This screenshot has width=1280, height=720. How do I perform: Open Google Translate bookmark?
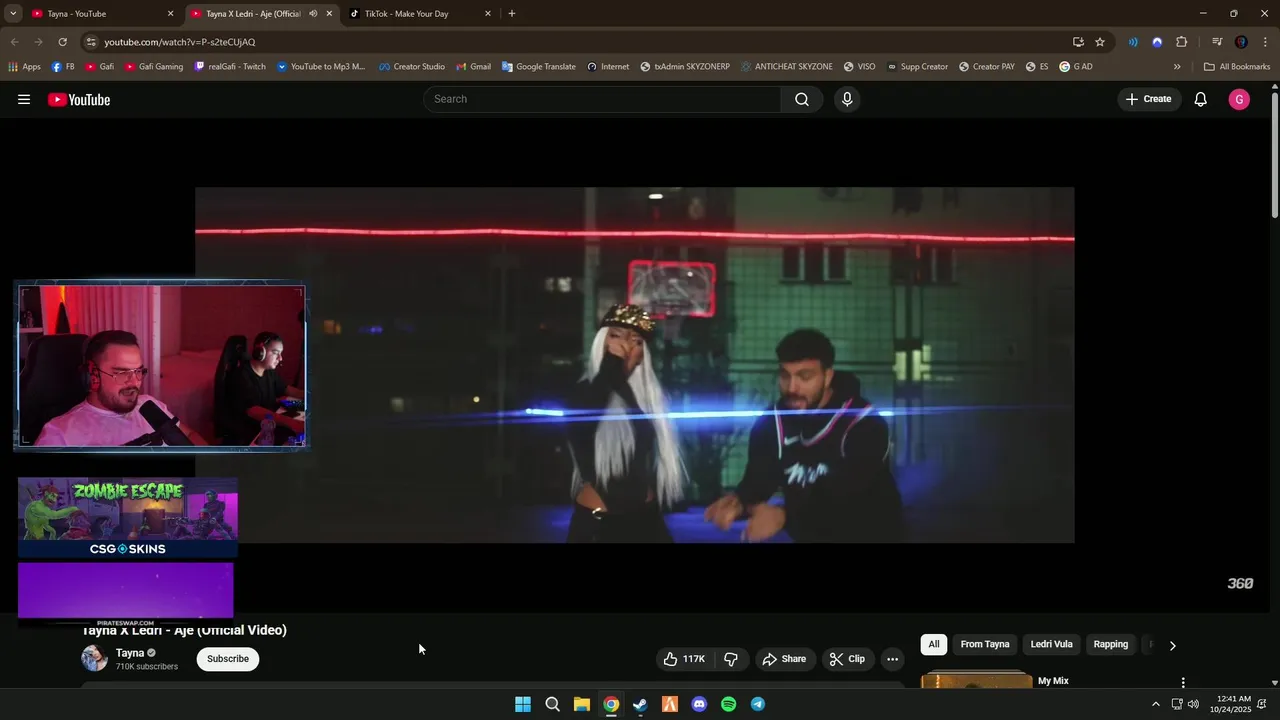(539, 67)
